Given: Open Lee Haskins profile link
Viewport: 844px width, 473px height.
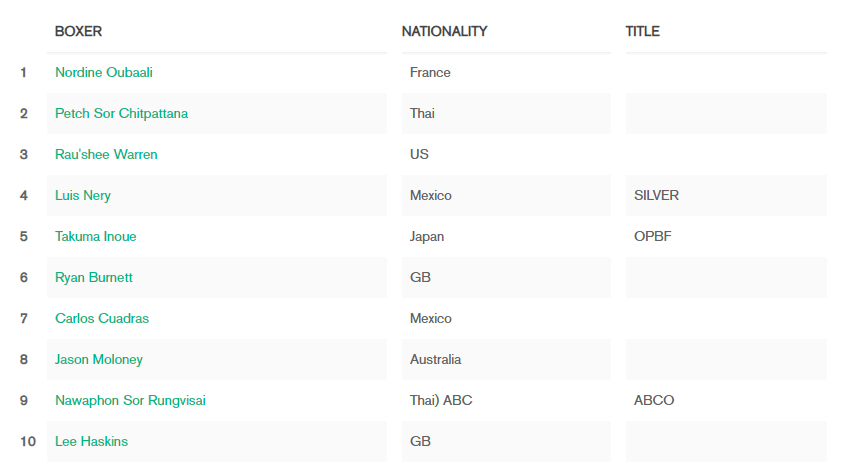Looking at the screenshot, I should [92, 441].
